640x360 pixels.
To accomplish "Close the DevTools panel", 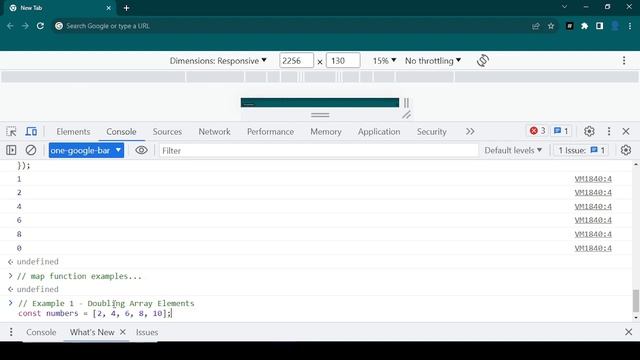I will pos(626,131).
